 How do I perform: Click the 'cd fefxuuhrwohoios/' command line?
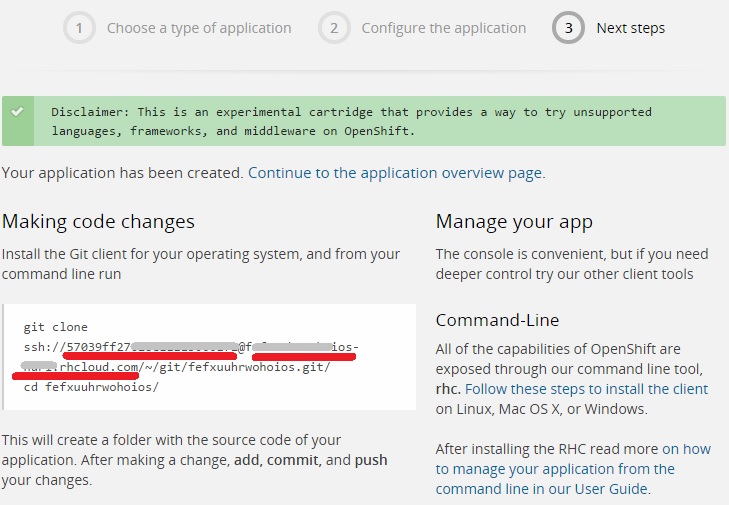[x=91, y=387]
